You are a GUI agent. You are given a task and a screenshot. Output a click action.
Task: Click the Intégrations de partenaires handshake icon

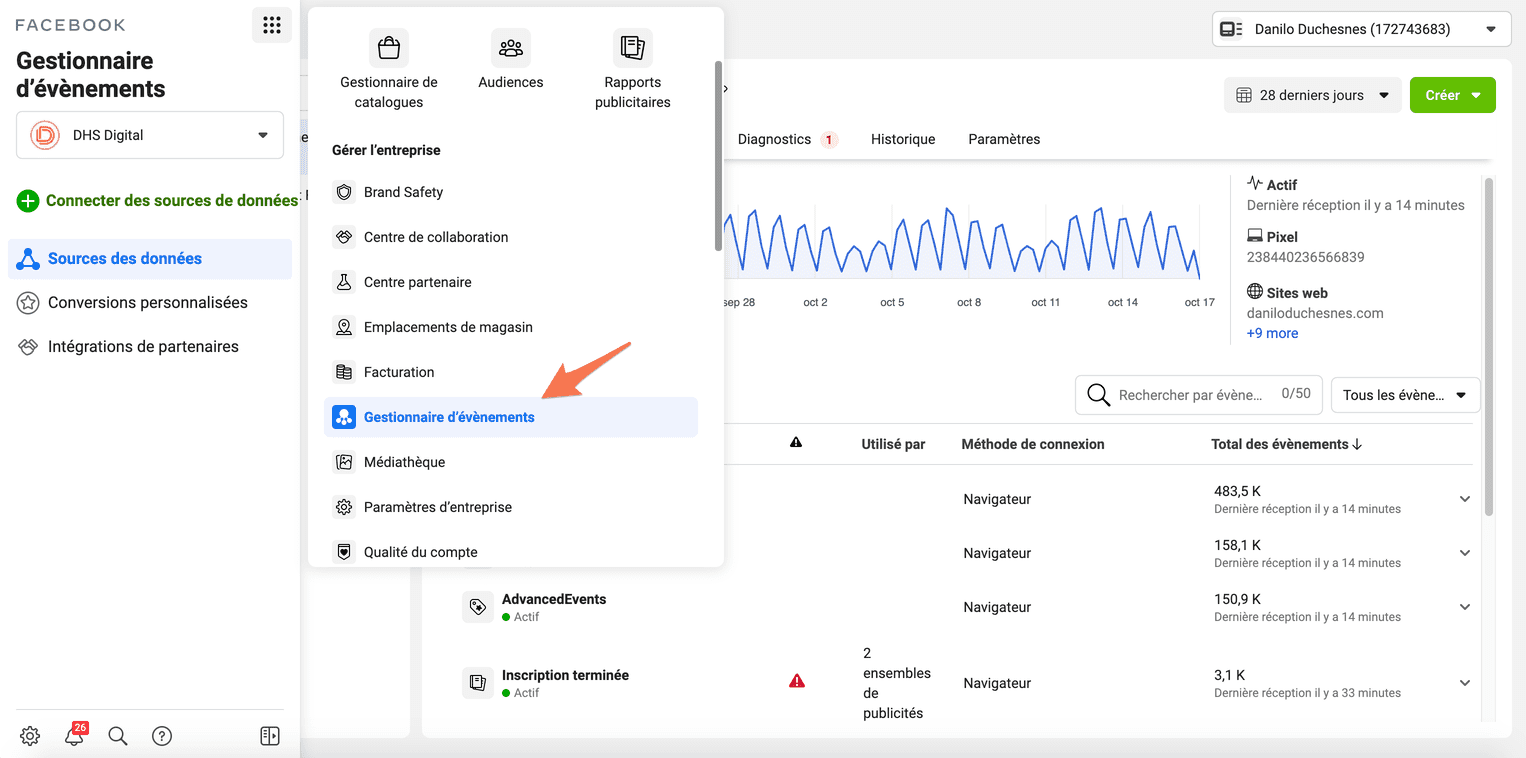pos(28,347)
